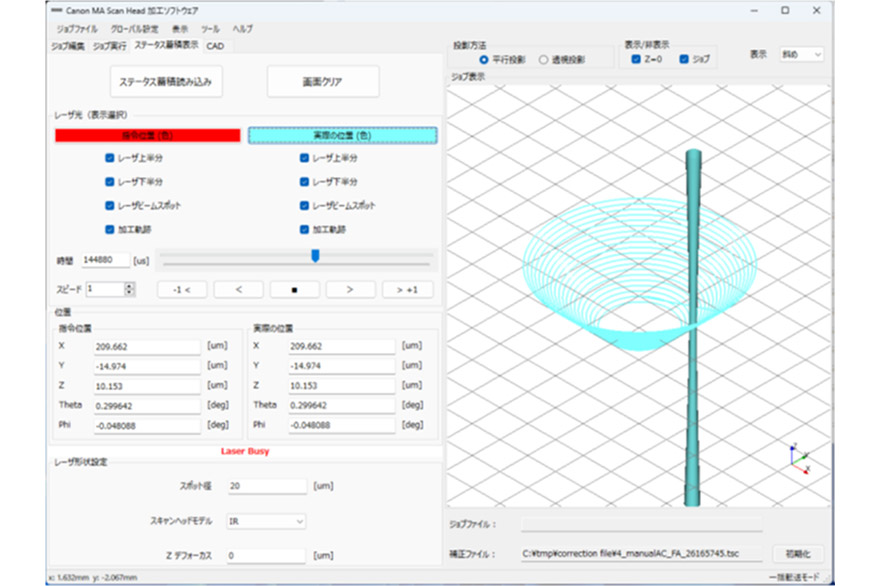Click the app icon in title bar

pyautogui.click(x=56, y=10)
